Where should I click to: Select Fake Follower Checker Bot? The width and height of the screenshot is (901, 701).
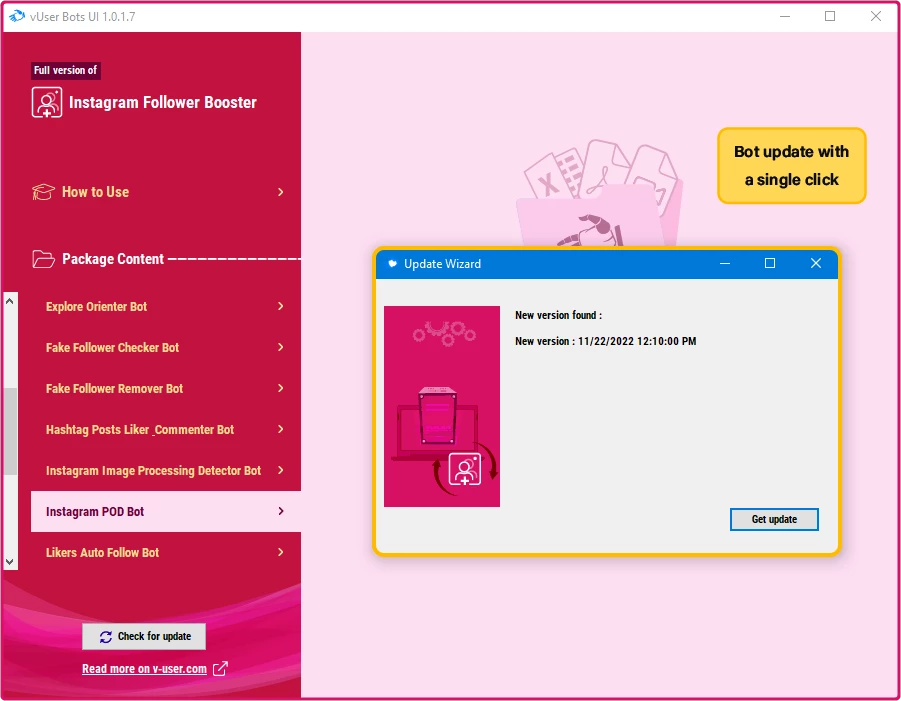pyautogui.click(x=165, y=347)
